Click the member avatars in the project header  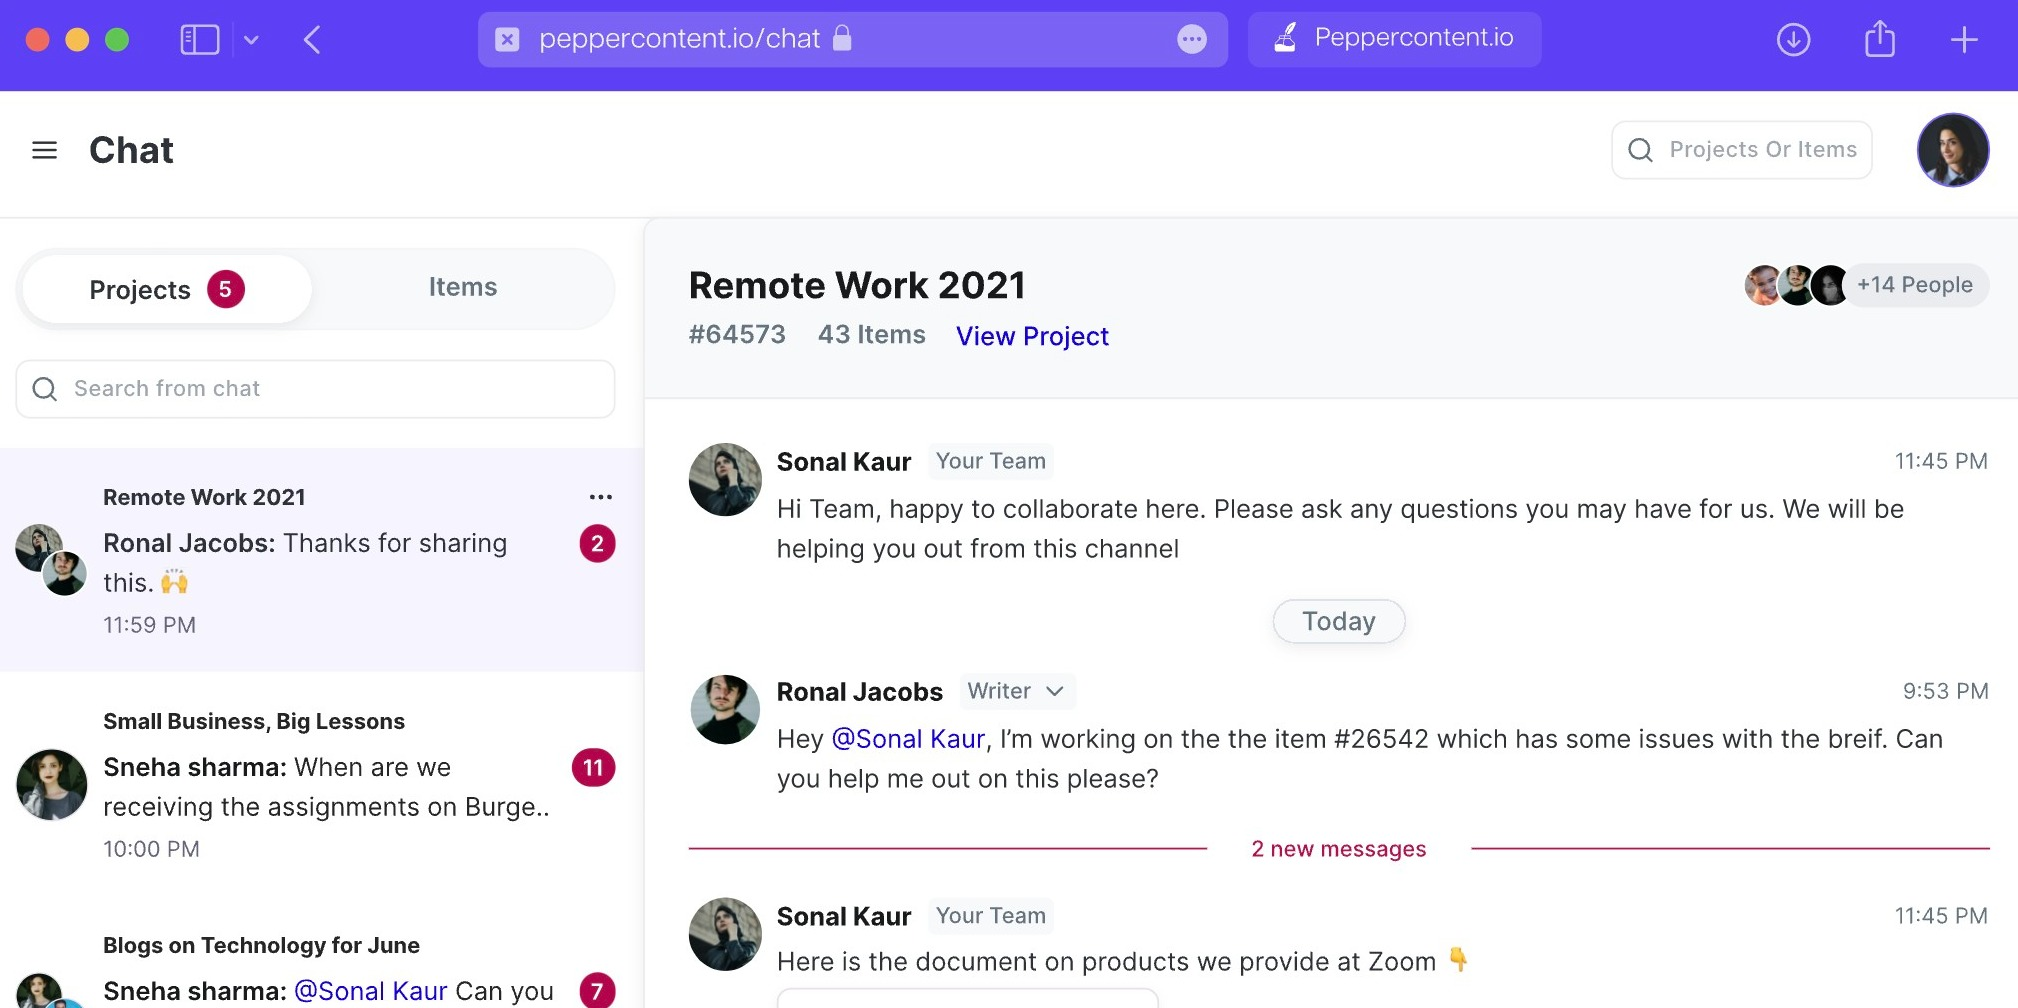[x=1797, y=285]
